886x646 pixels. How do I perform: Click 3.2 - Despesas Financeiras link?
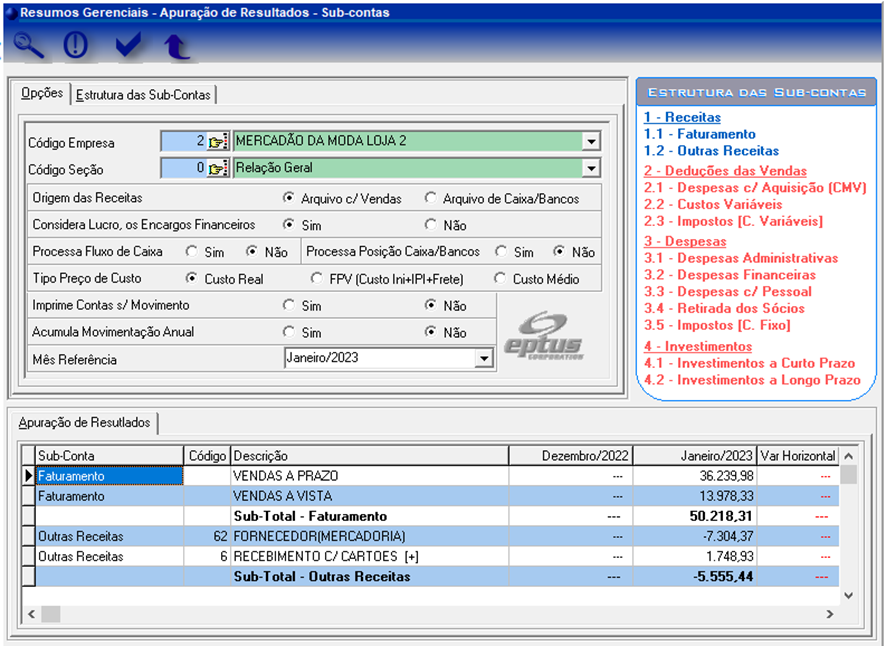[729, 275]
